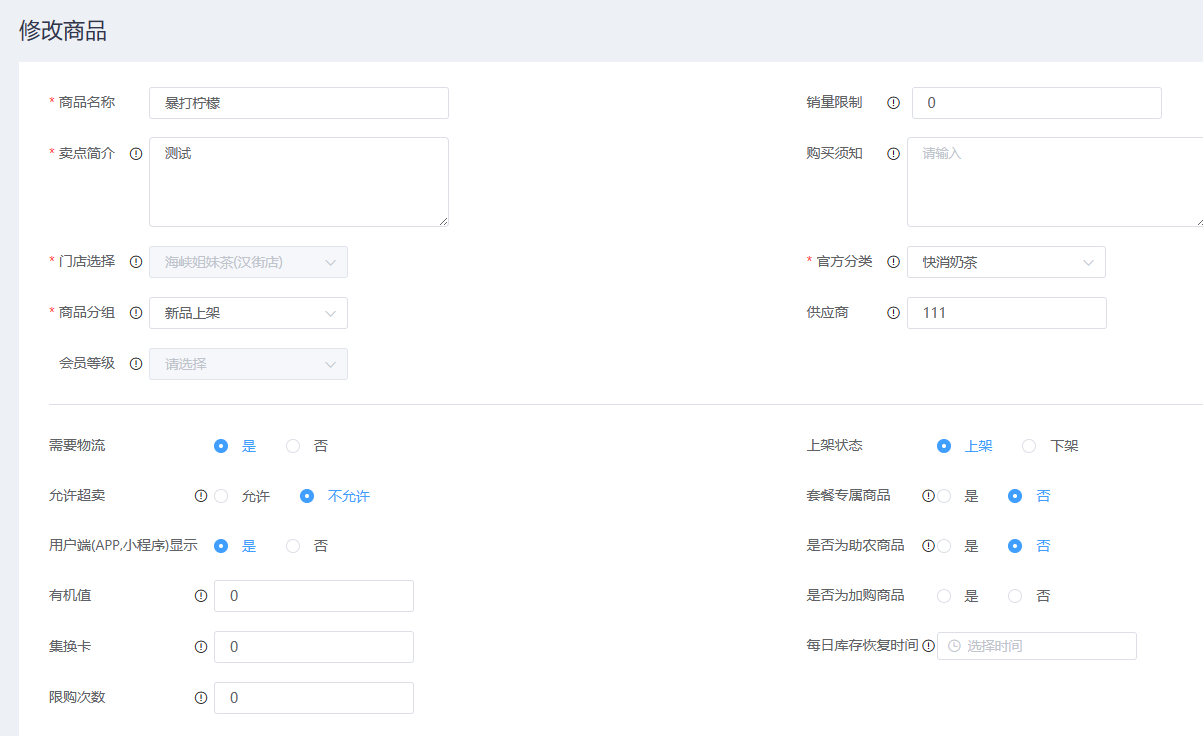Click the 供应商 field containing 111
The height and width of the screenshot is (736, 1203).
click(1006, 313)
